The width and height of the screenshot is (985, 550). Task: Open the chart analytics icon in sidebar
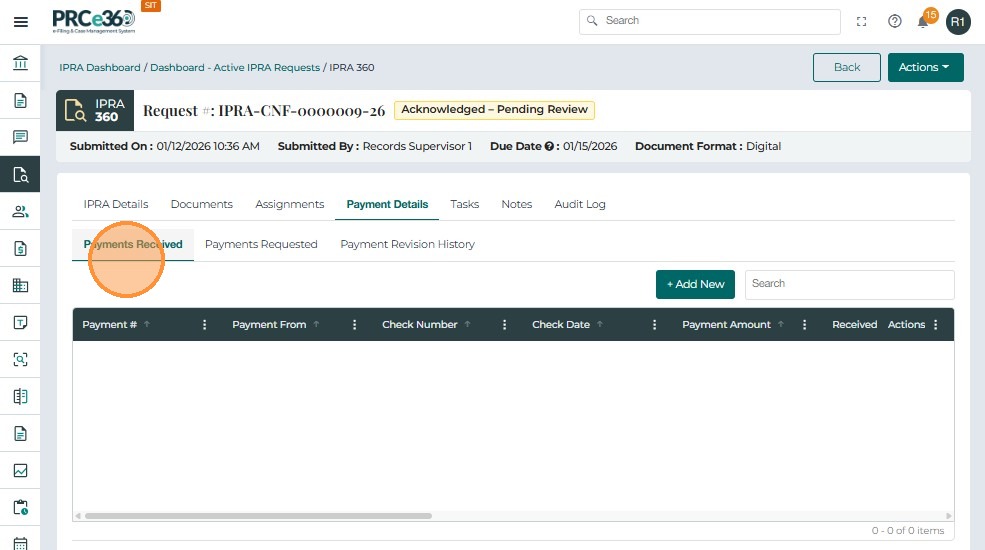[20, 471]
